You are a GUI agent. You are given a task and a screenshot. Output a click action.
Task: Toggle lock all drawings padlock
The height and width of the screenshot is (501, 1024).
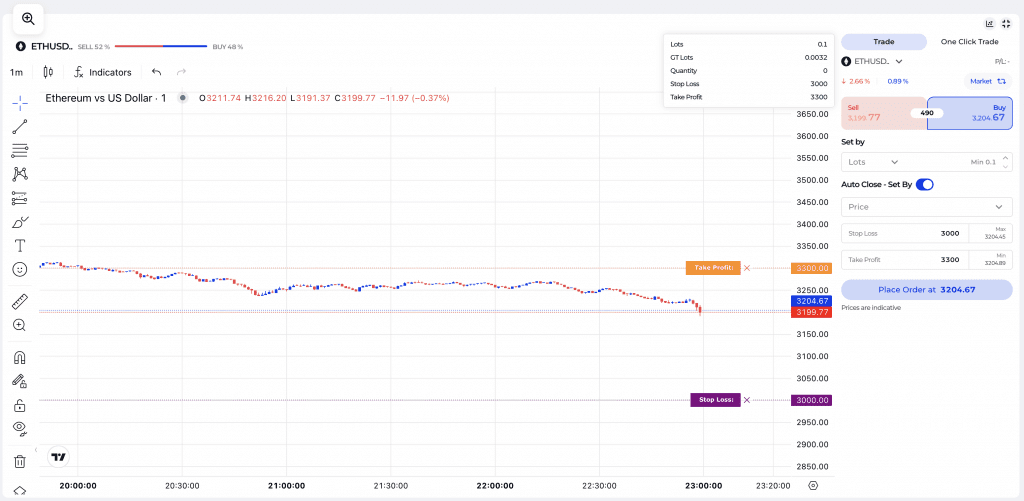(20, 405)
